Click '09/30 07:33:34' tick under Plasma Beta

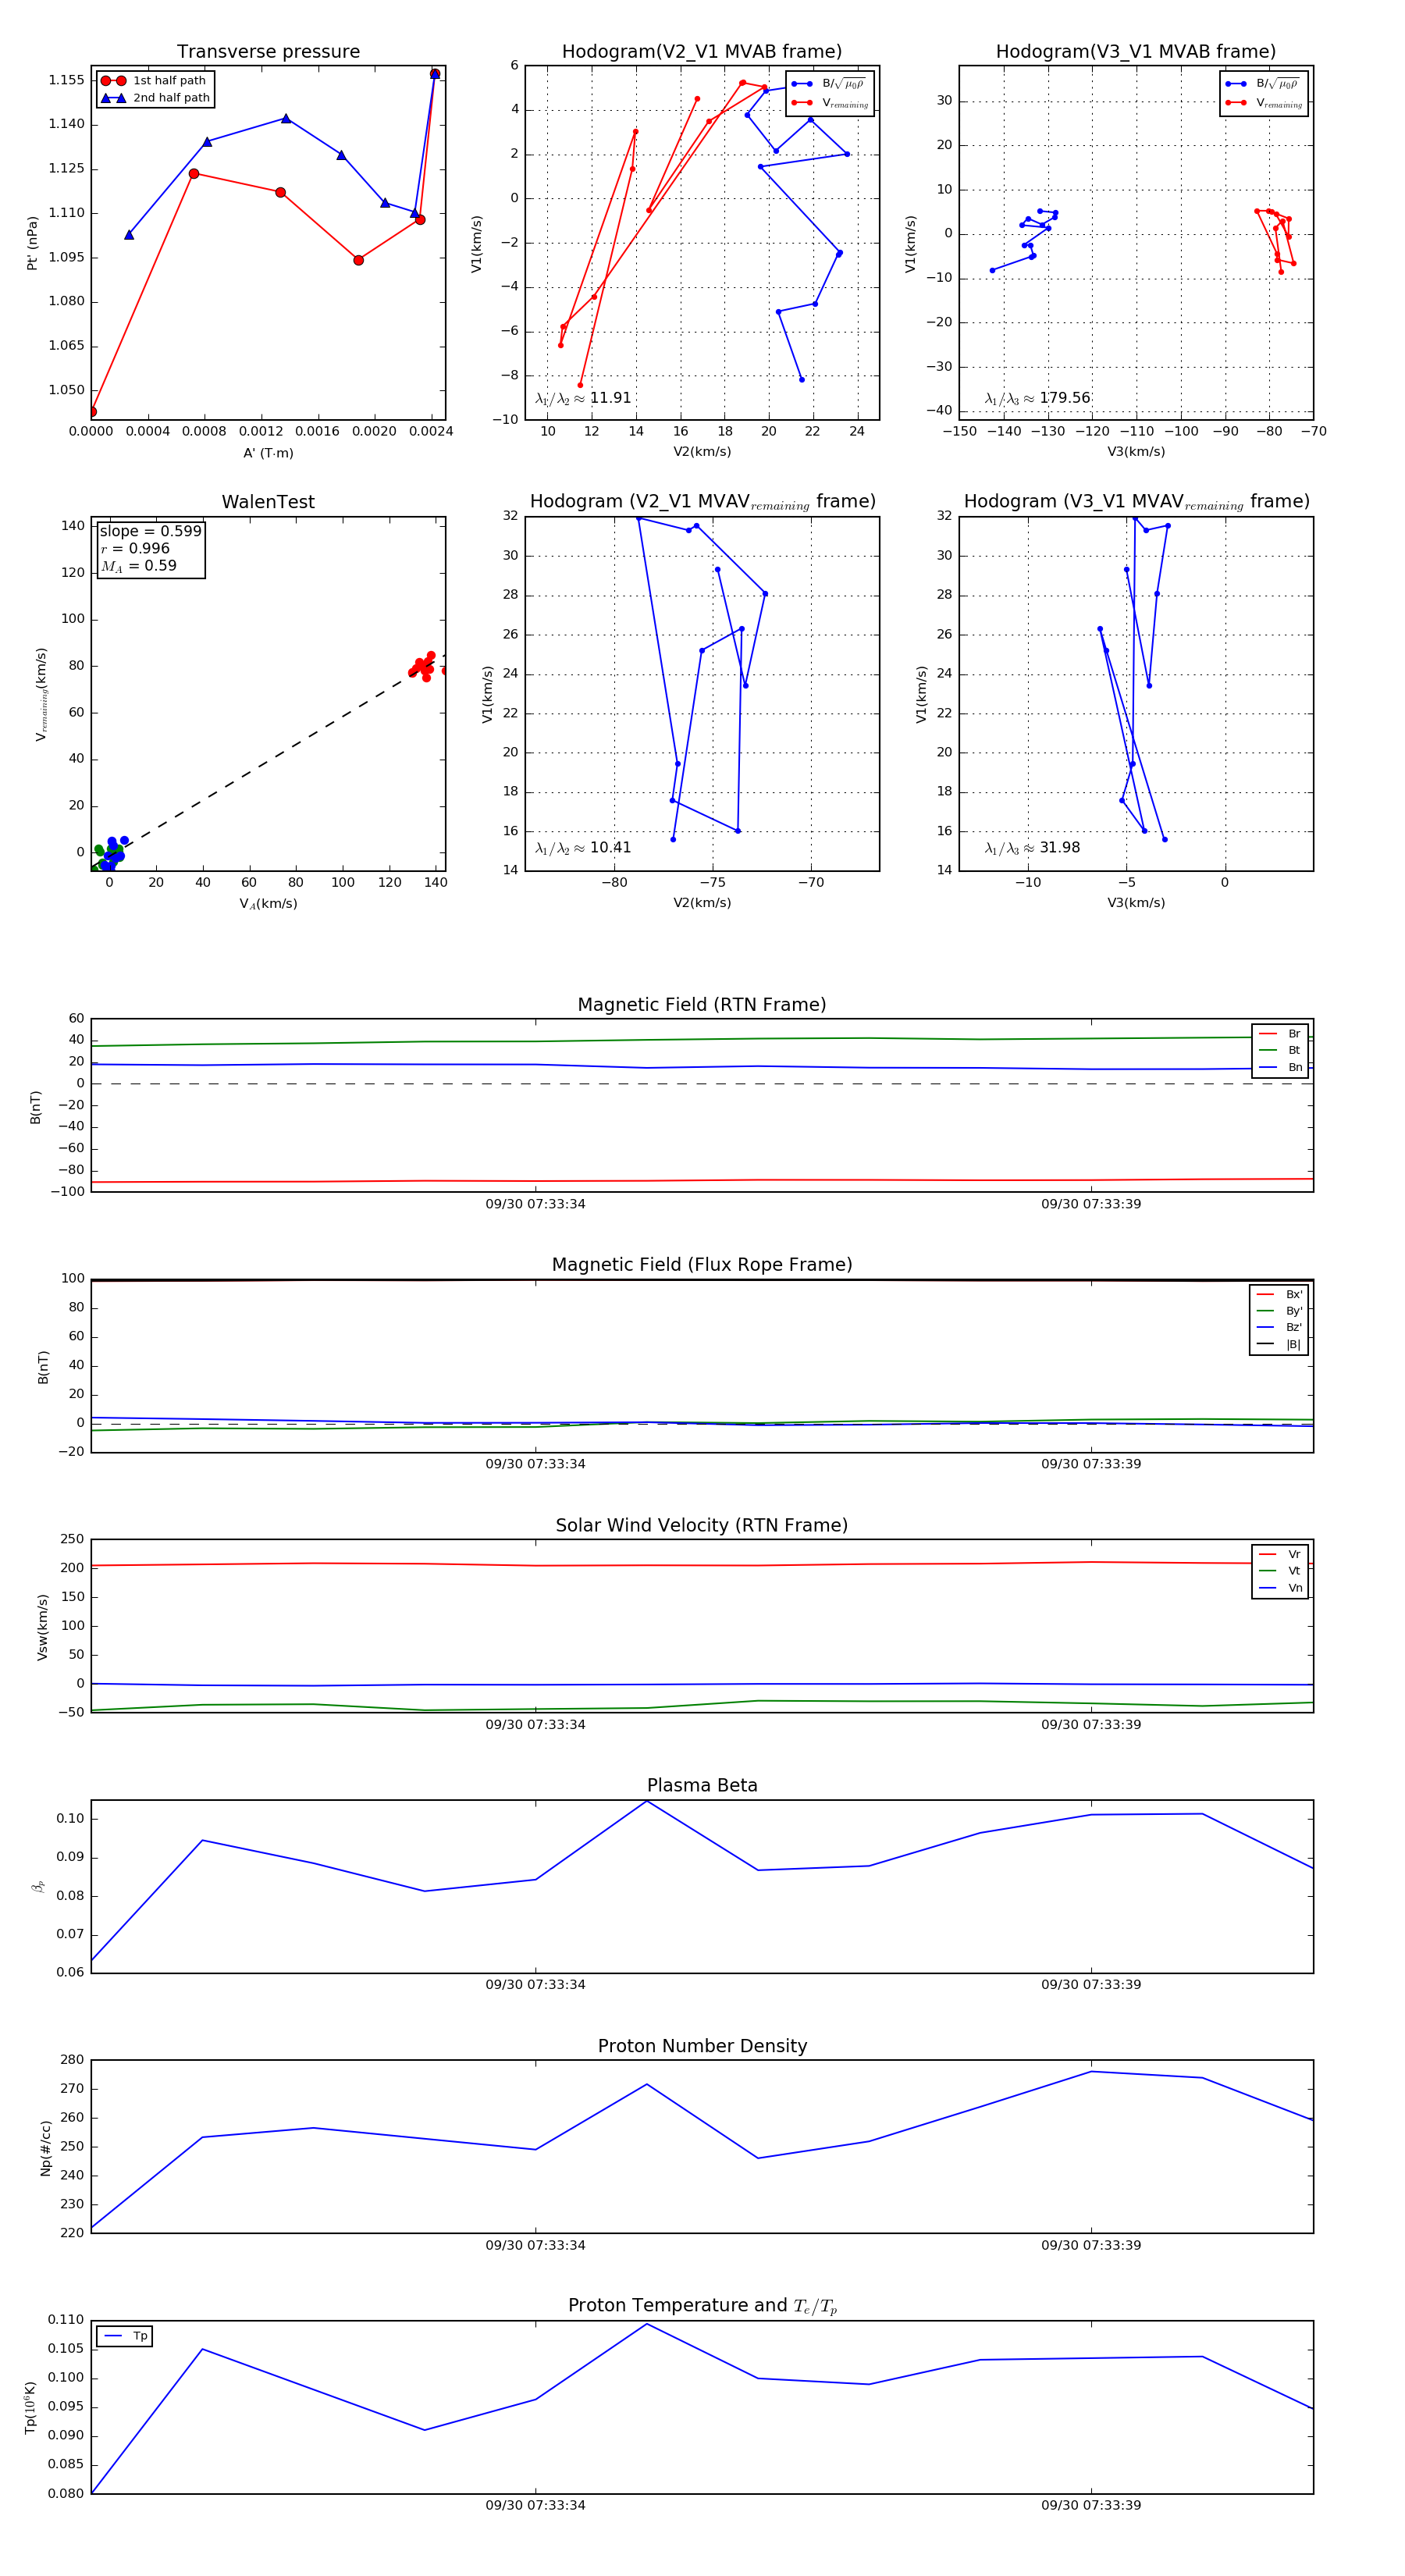(535, 1985)
